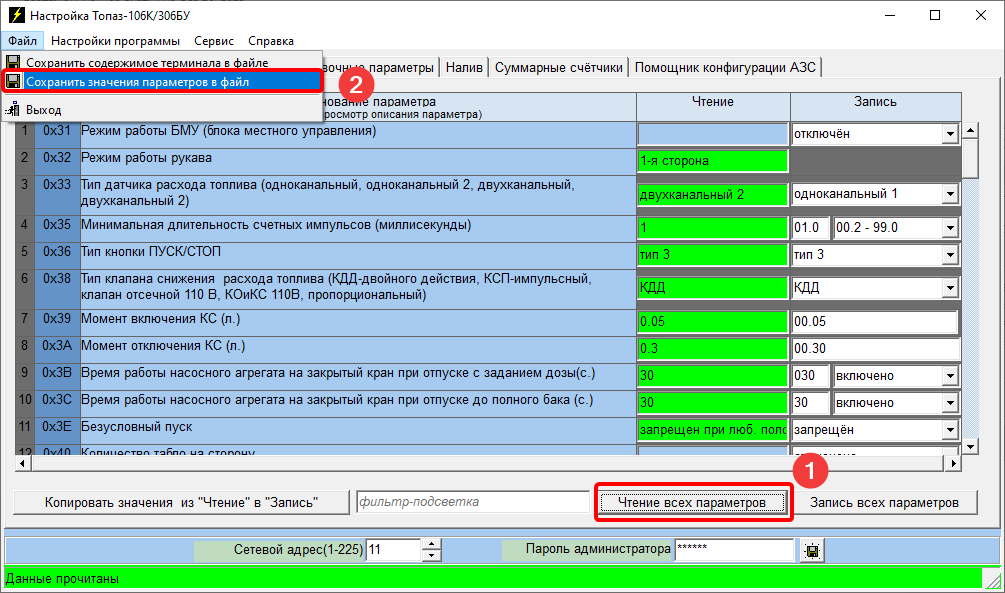Click the Чтение column header
The image size is (1005, 593).
click(713, 106)
